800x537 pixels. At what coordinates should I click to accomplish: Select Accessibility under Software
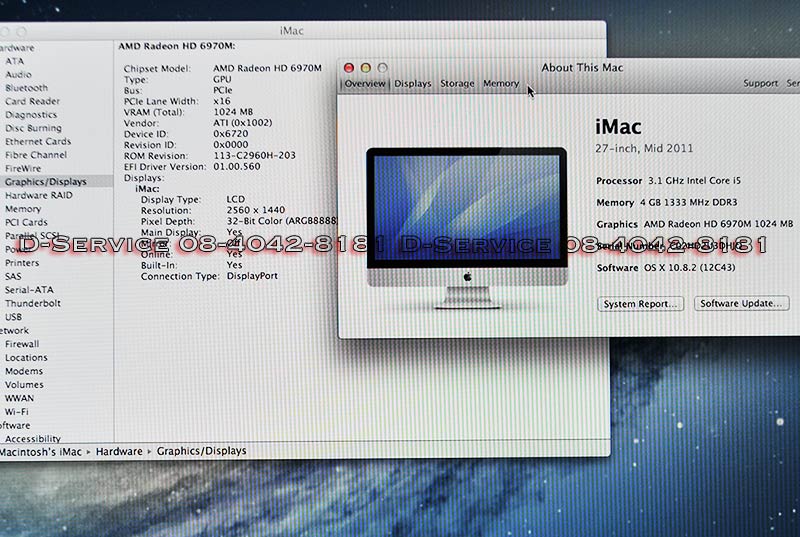click(x=33, y=439)
